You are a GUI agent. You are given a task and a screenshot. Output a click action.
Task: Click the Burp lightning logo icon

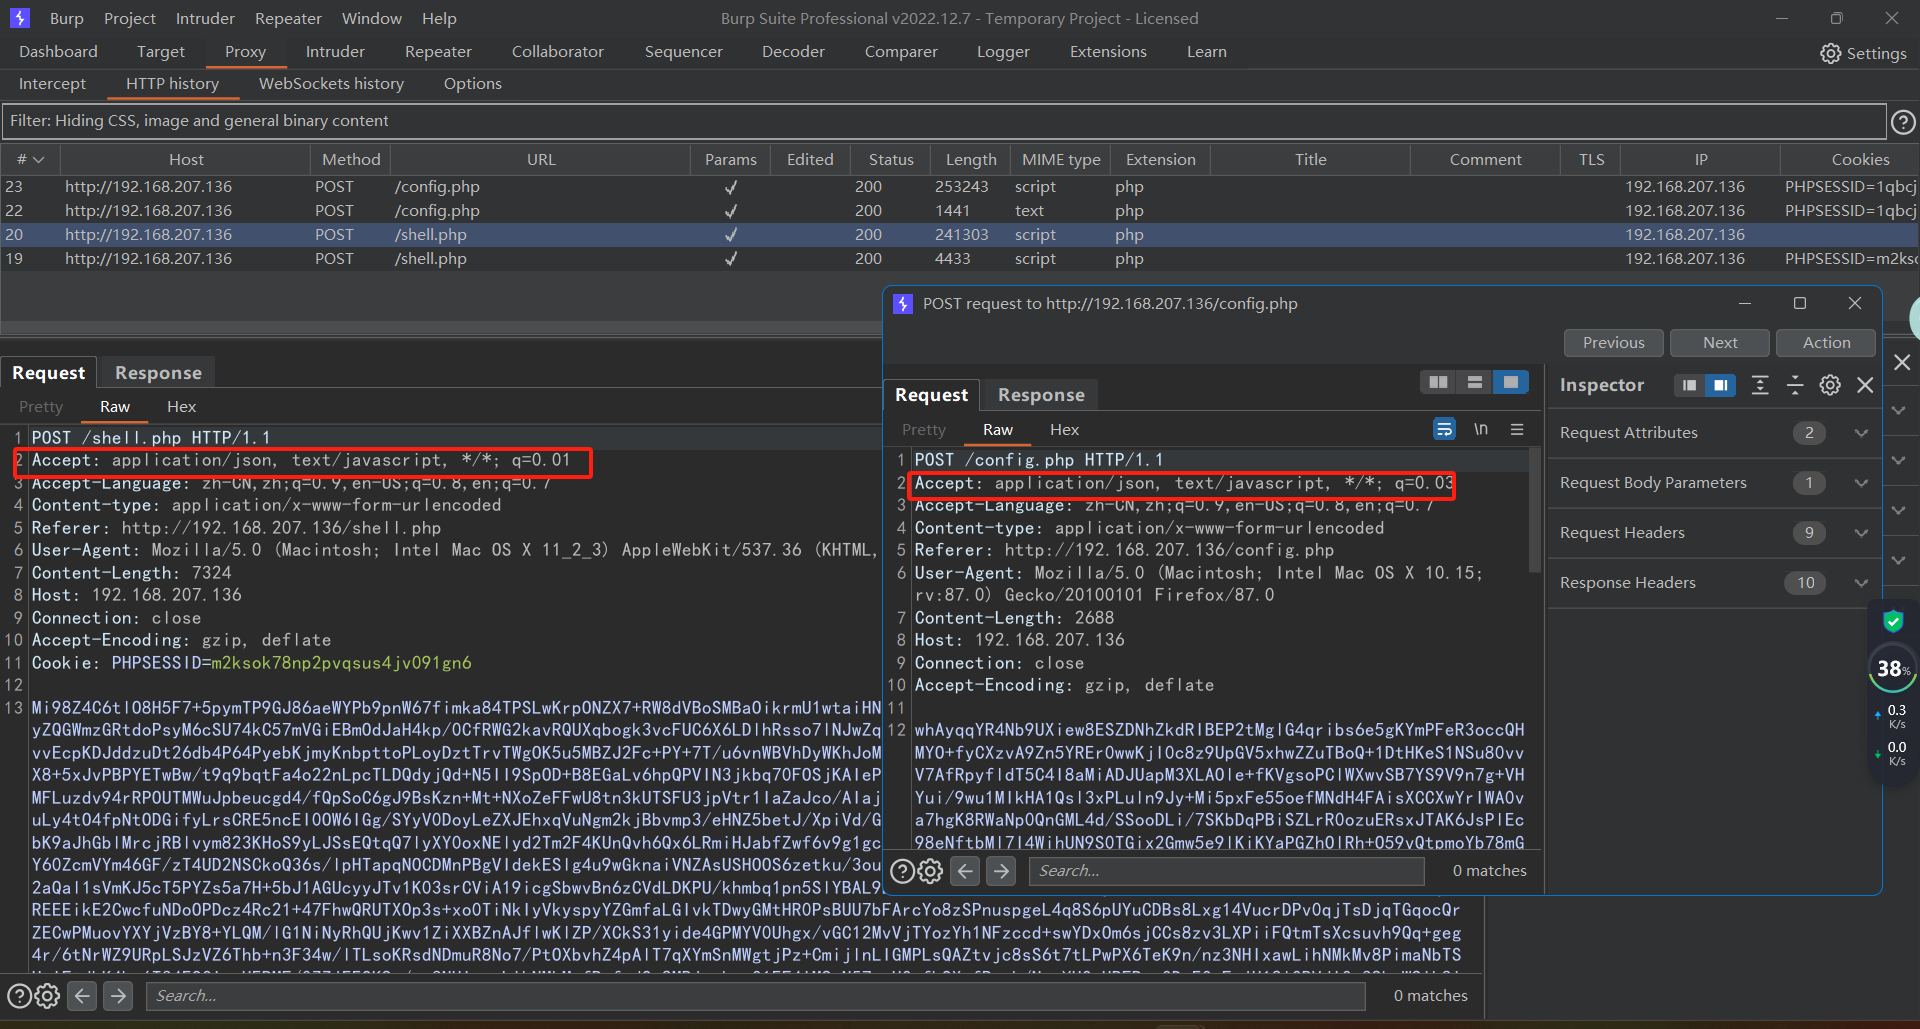pyautogui.click(x=20, y=18)
